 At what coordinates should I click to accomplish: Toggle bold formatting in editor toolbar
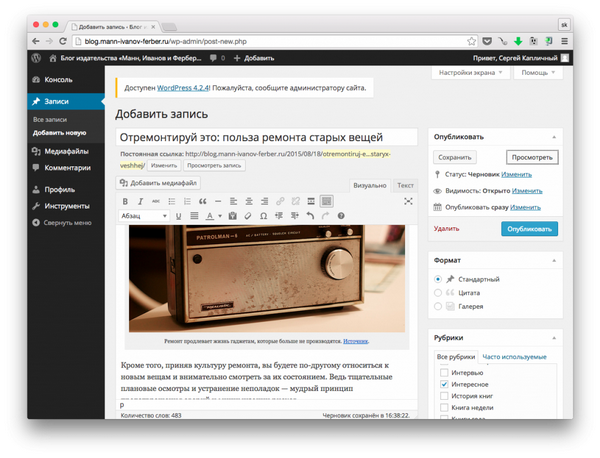coord(125,202)
